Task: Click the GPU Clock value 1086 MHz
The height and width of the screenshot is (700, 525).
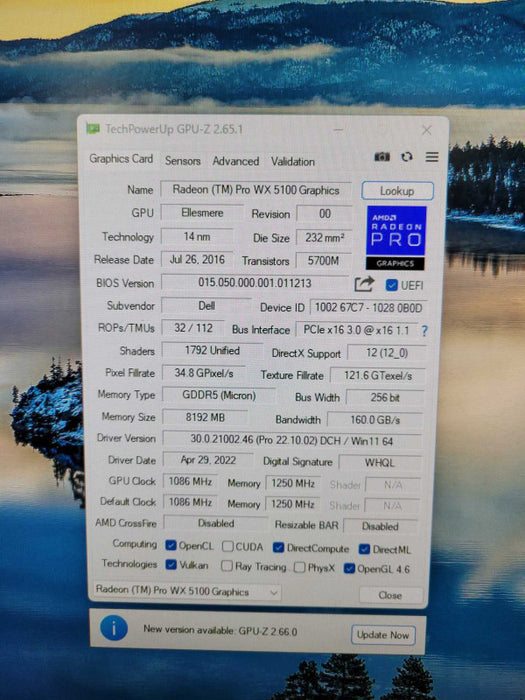Action: point(190,481)
